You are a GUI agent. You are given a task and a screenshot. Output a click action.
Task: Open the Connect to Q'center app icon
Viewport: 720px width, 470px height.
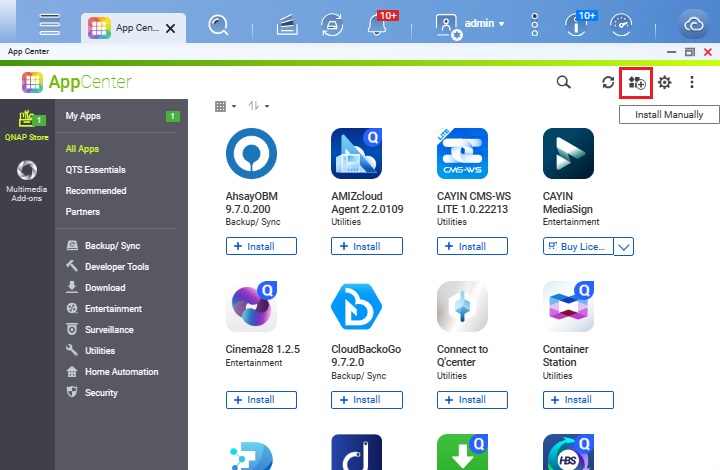coord(462,307)
